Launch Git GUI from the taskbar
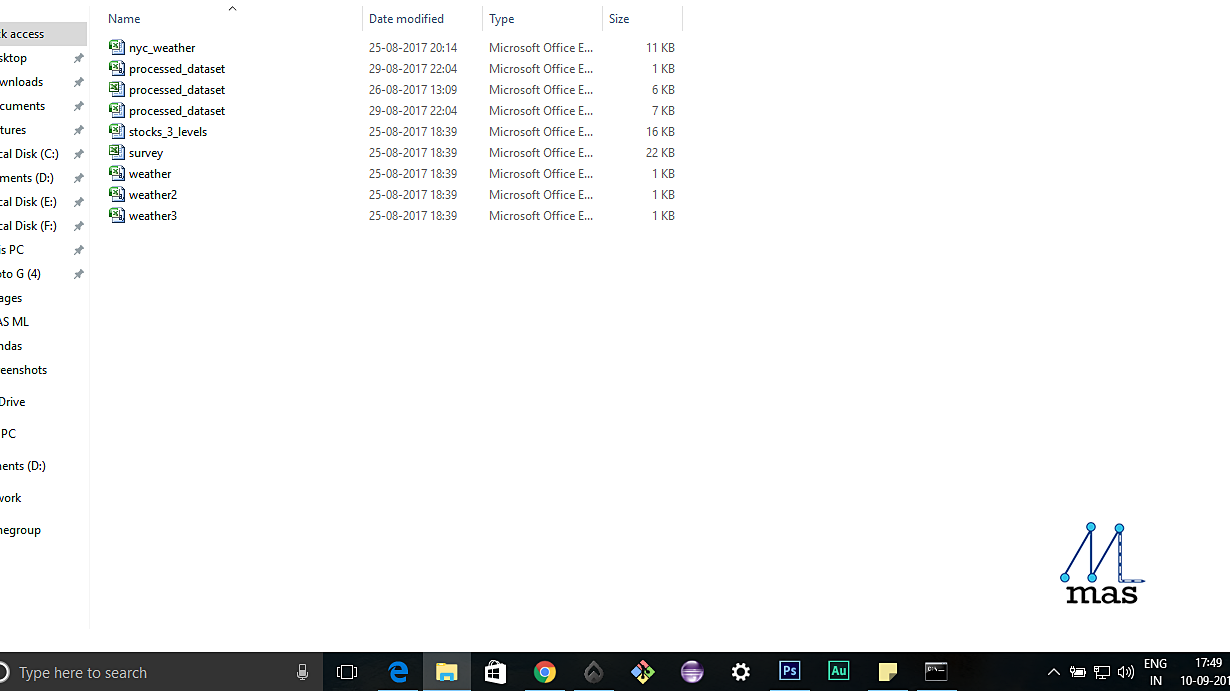Viewport: 1230px width, 691px height. [642, 671]
